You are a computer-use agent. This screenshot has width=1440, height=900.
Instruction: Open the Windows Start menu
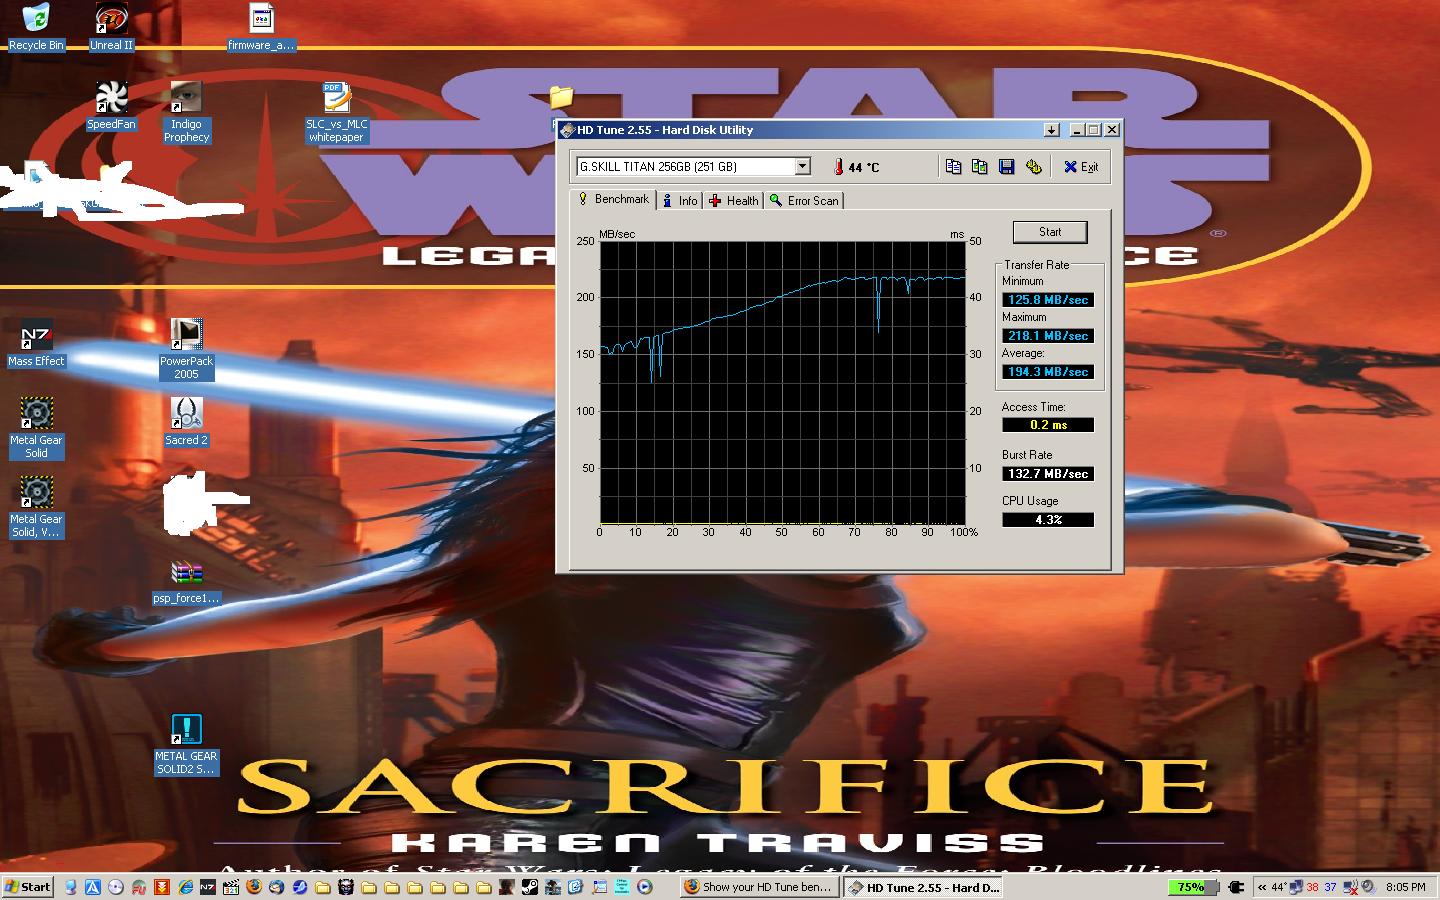(x=28, y=887)
